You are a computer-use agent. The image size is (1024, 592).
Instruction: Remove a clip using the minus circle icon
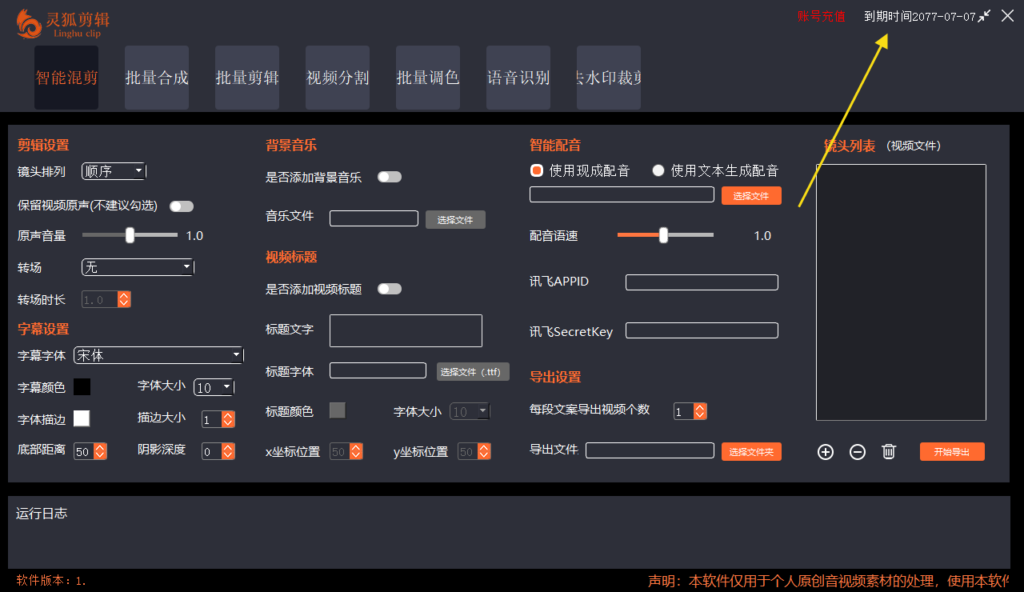[857, 452]
